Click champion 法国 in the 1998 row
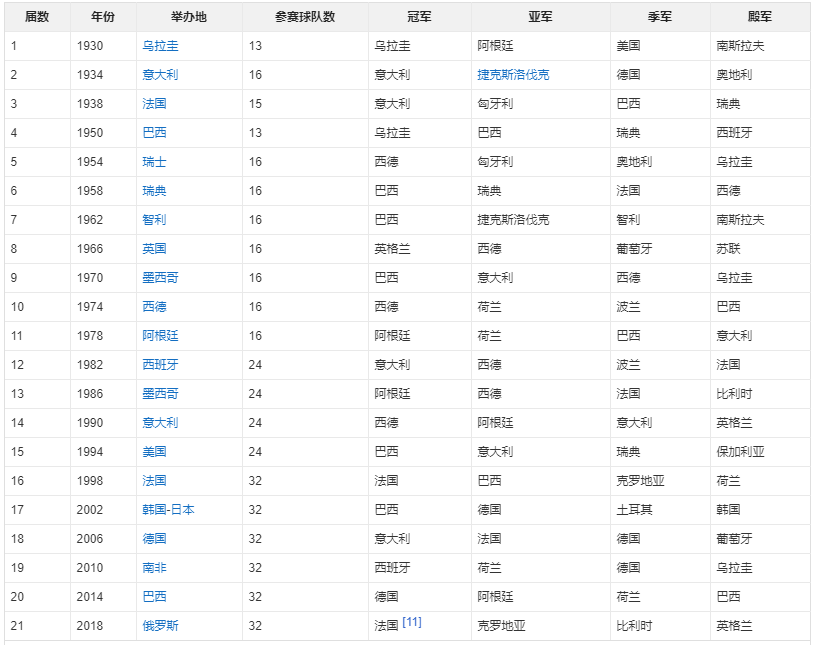815x645 pixels. tap(386, 481)
